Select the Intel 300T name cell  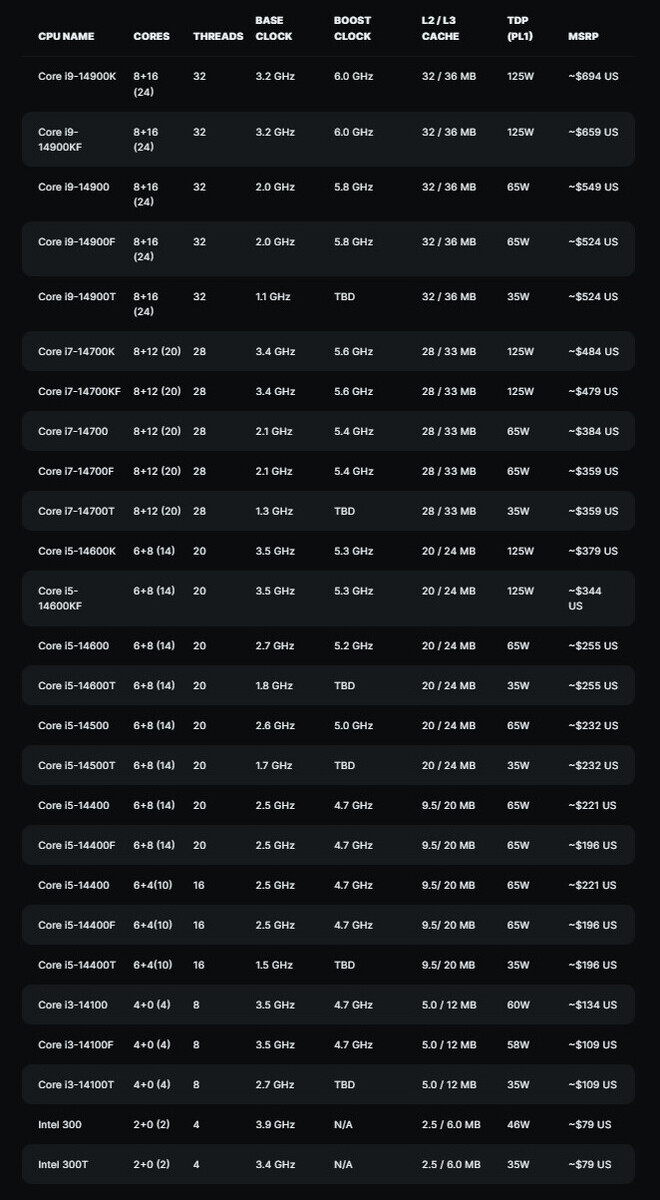pyautogui.click(x=63, y=1165)
